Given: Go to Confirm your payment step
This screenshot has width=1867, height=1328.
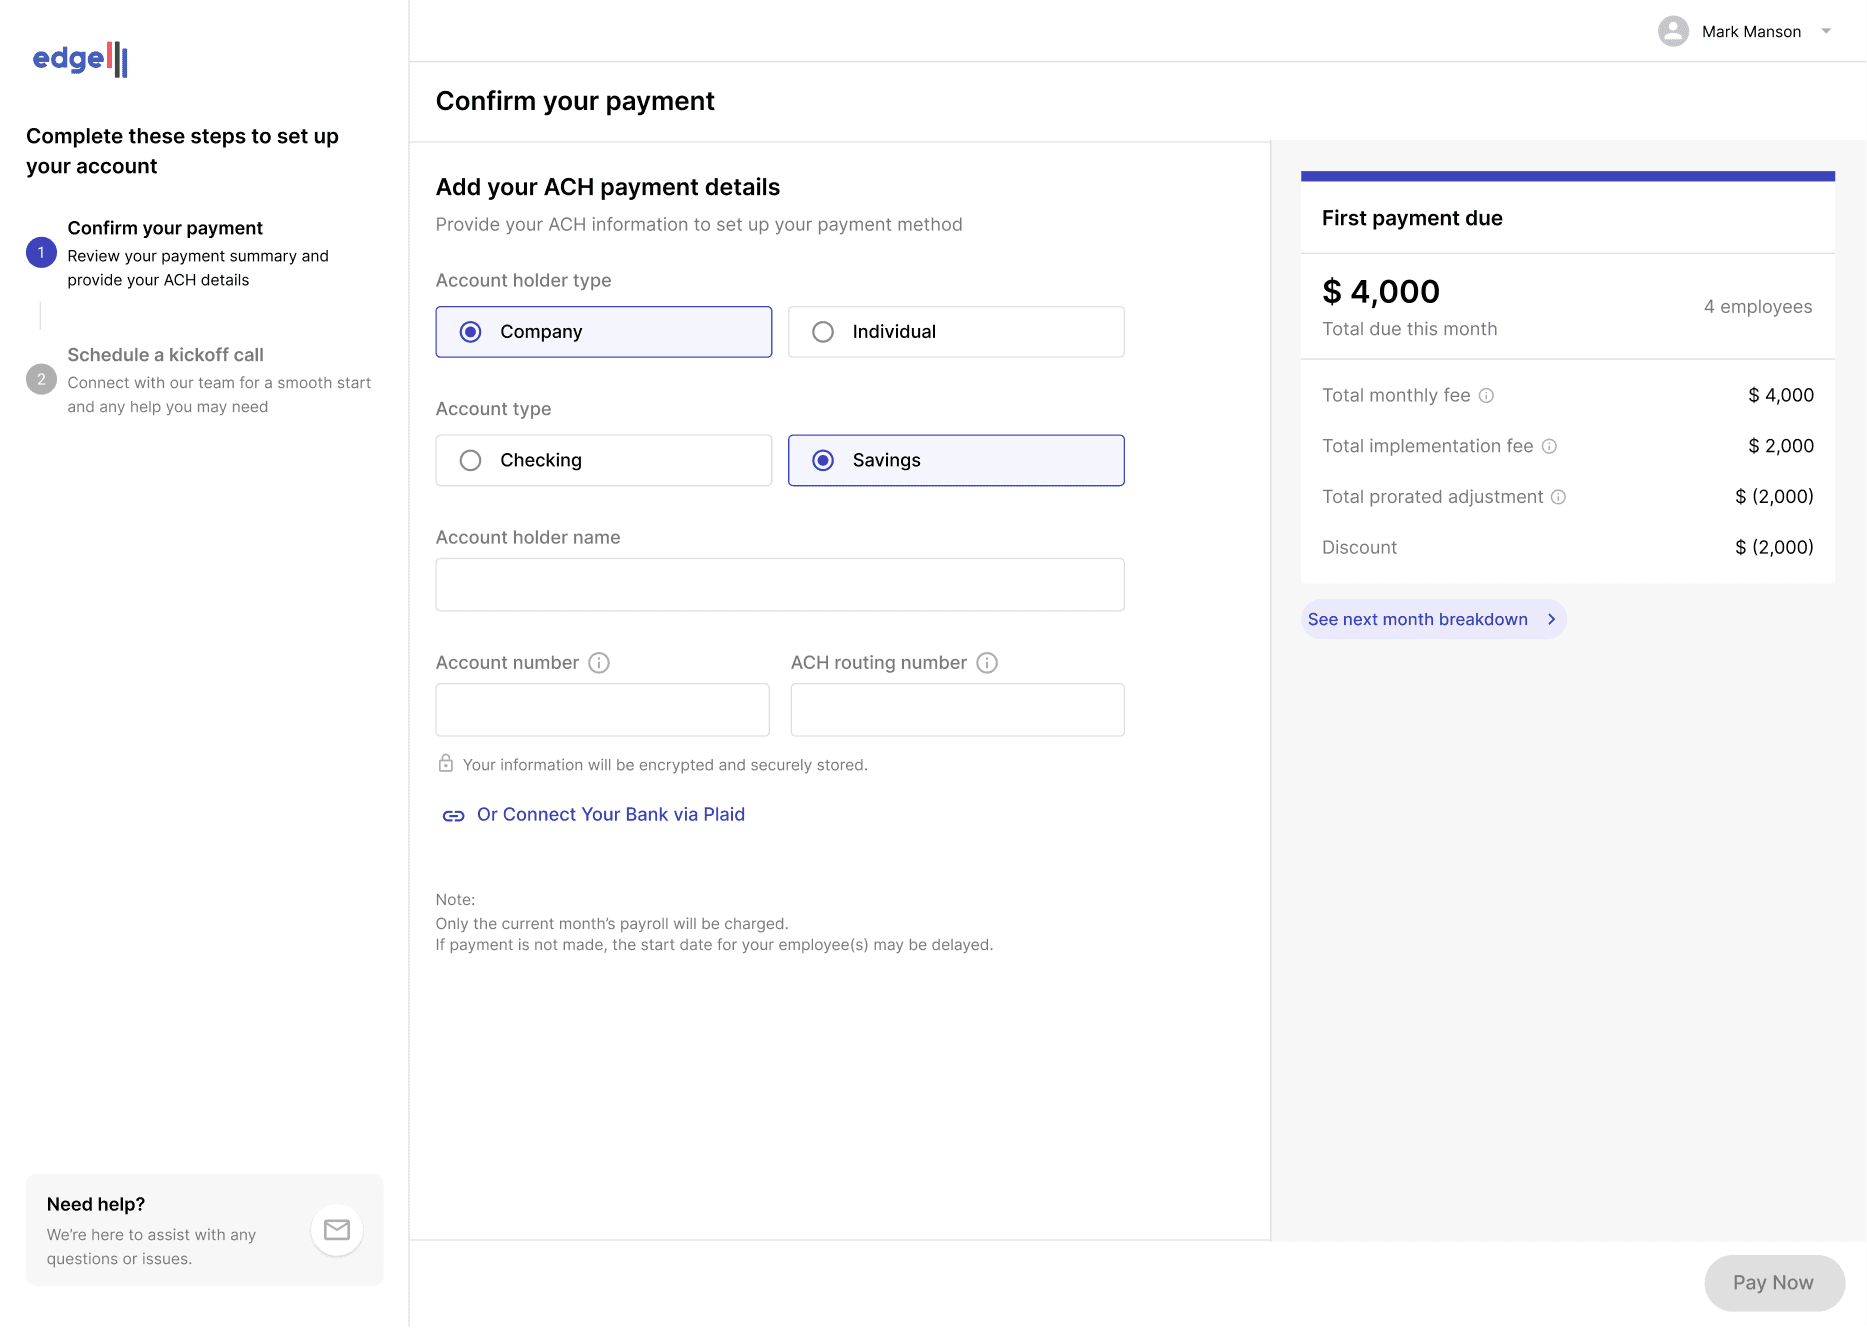Looking at the screenshot, I should (165, 229).
